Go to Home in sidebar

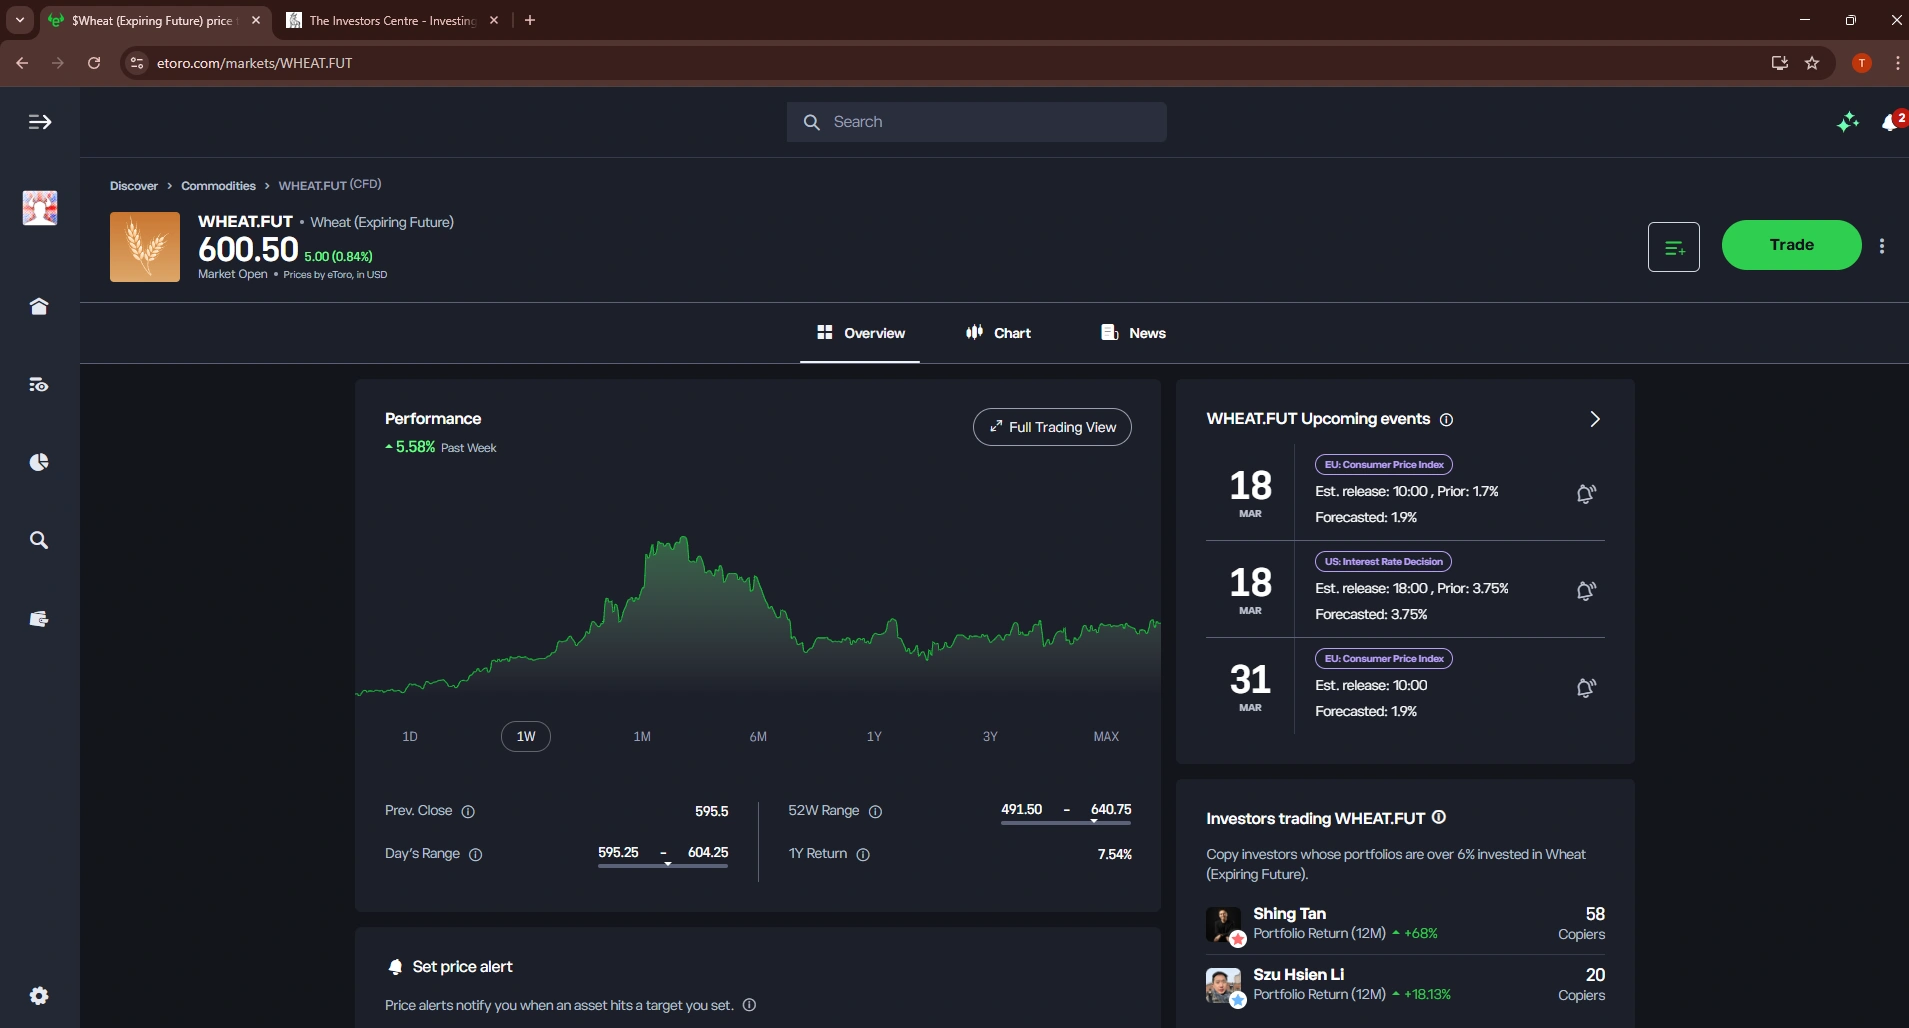(x=39, y=306)
